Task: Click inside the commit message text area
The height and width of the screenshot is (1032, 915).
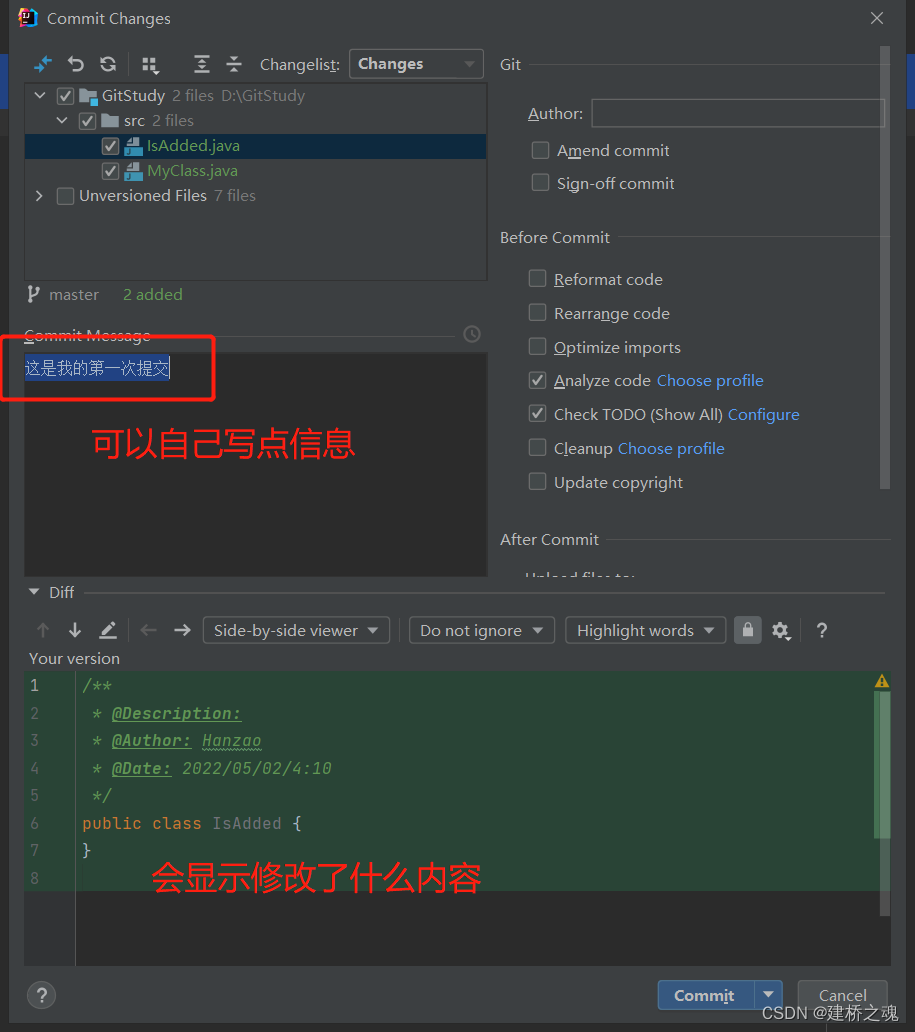Action: click(x=255, y=465)
